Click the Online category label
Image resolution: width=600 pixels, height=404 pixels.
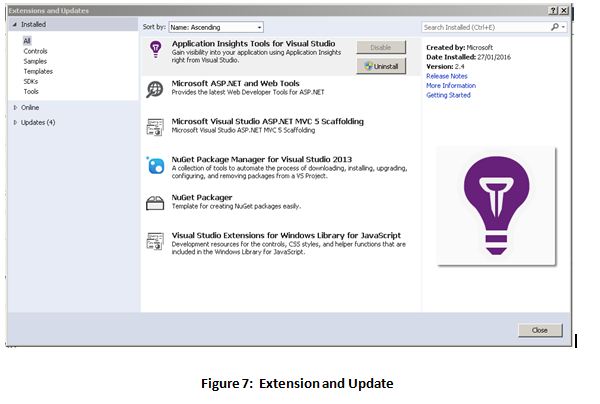coord(30,108)
